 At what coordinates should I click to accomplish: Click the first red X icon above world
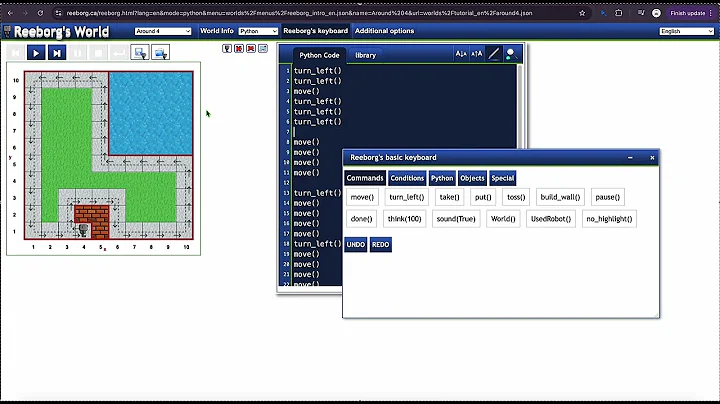click(239, 48)
